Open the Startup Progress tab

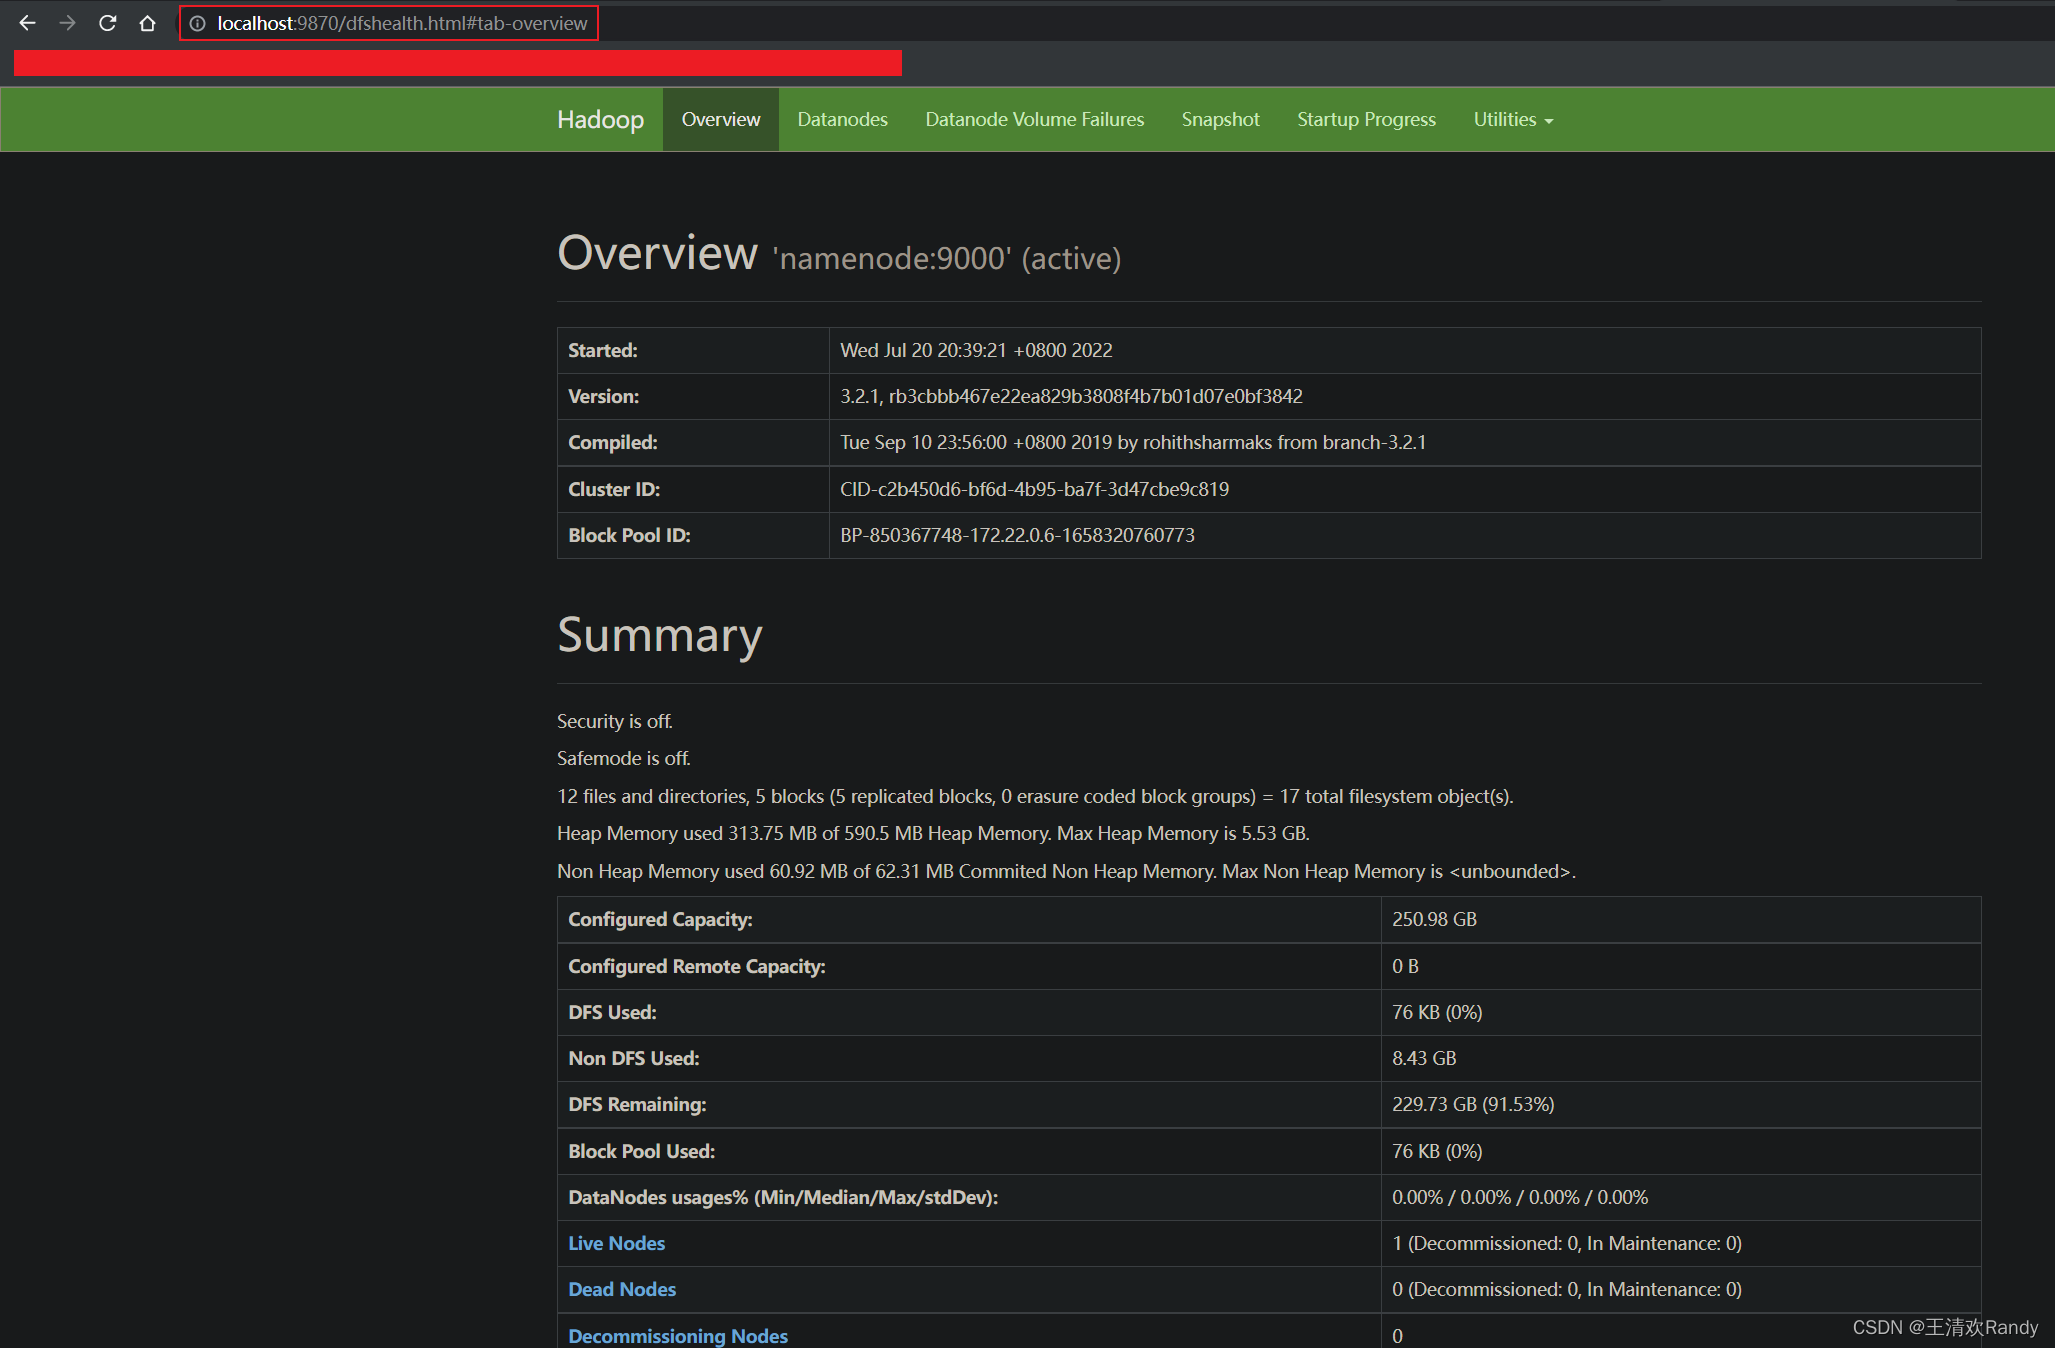coord(1366,119)
